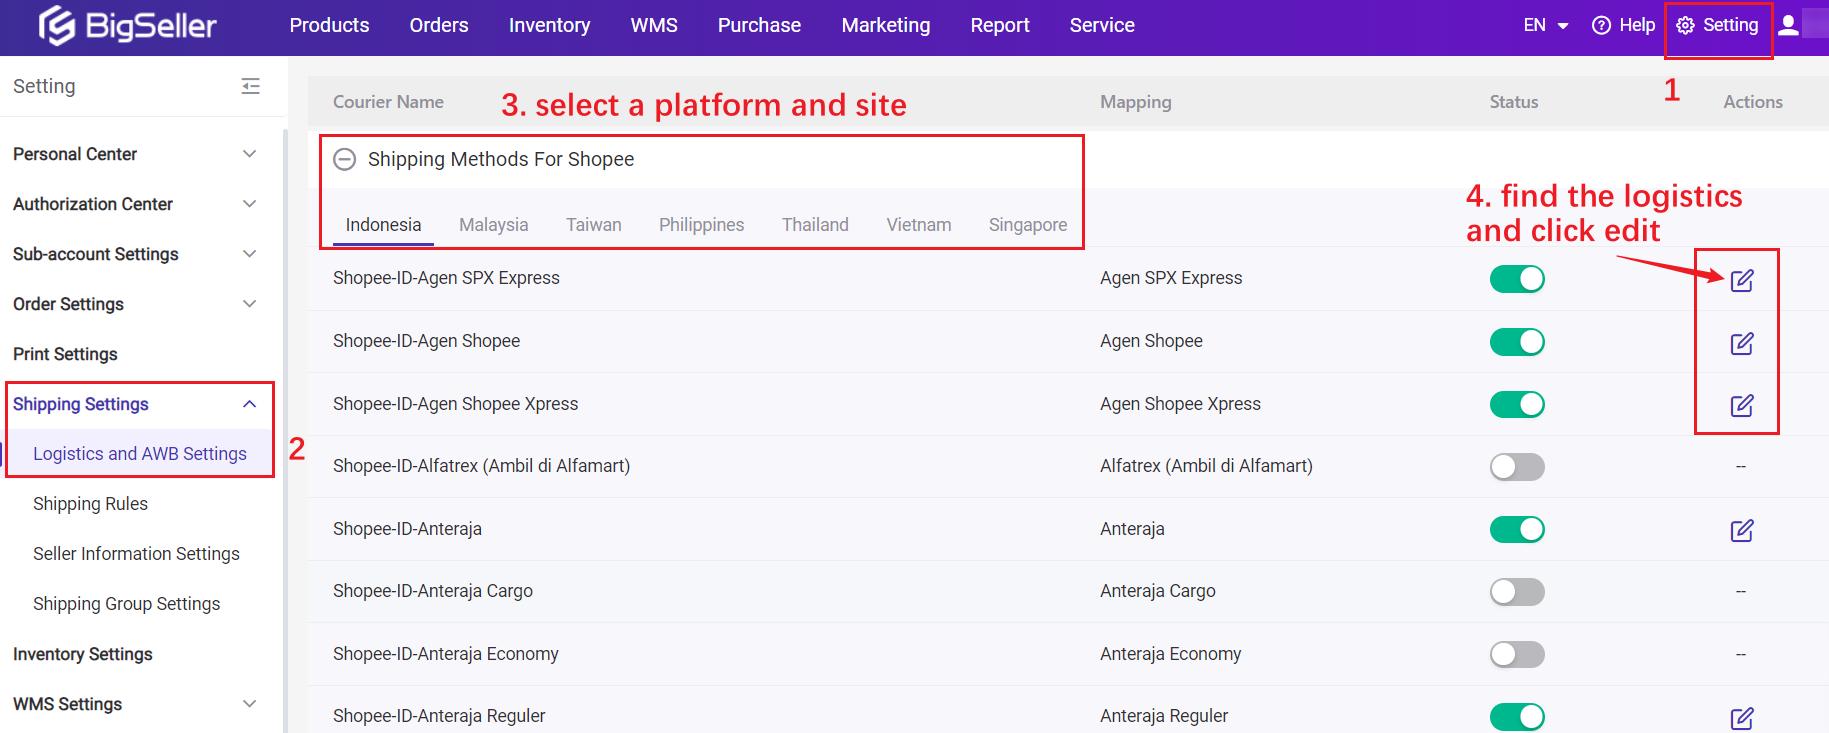Edit Shopee-ID-Anteraja Reguler logistics
The height and width of the screenshot is (733, 1829).
[x=1742, y=718]
